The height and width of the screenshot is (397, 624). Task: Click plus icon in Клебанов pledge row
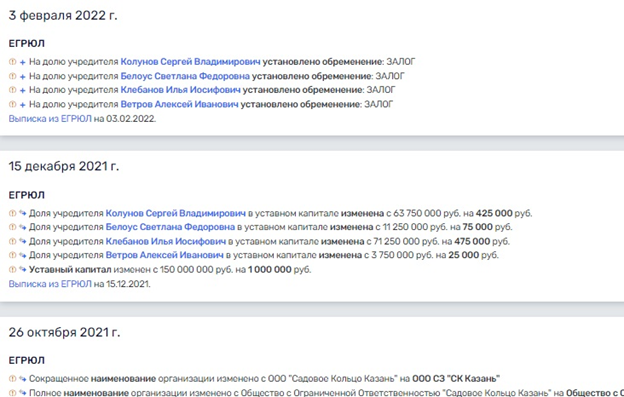click(23, 90)
